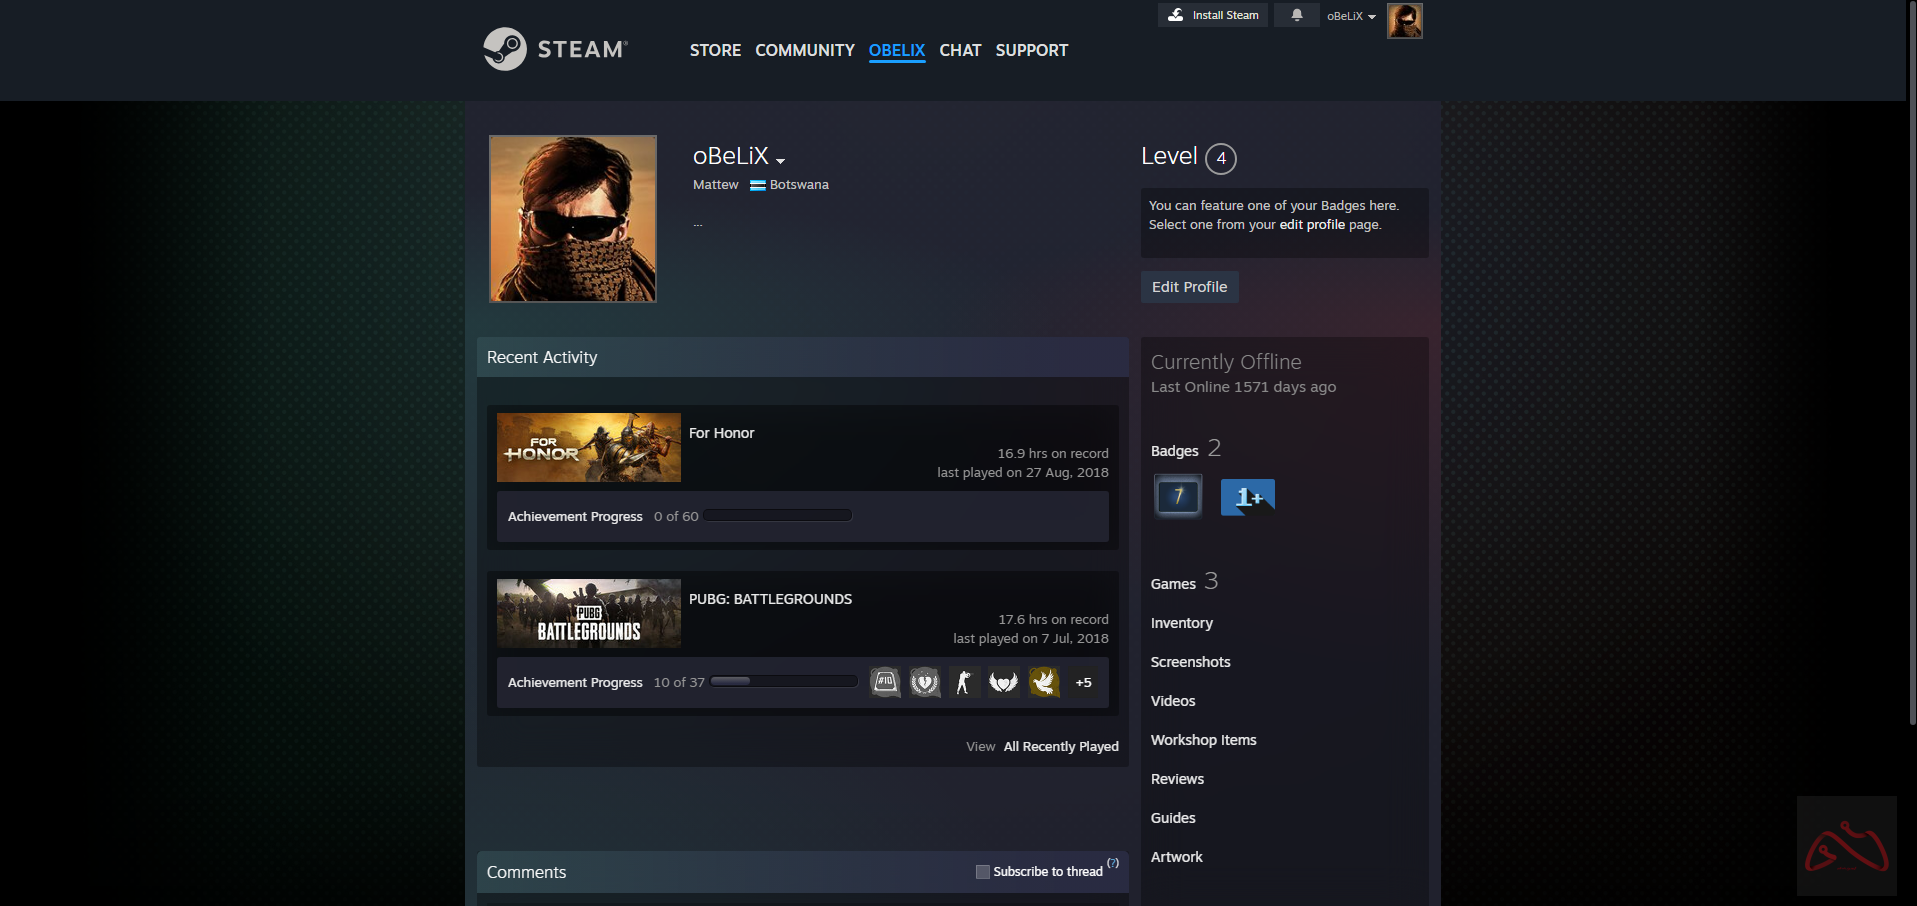Click the golden PUBG achievement icon

click(1044, 683)
